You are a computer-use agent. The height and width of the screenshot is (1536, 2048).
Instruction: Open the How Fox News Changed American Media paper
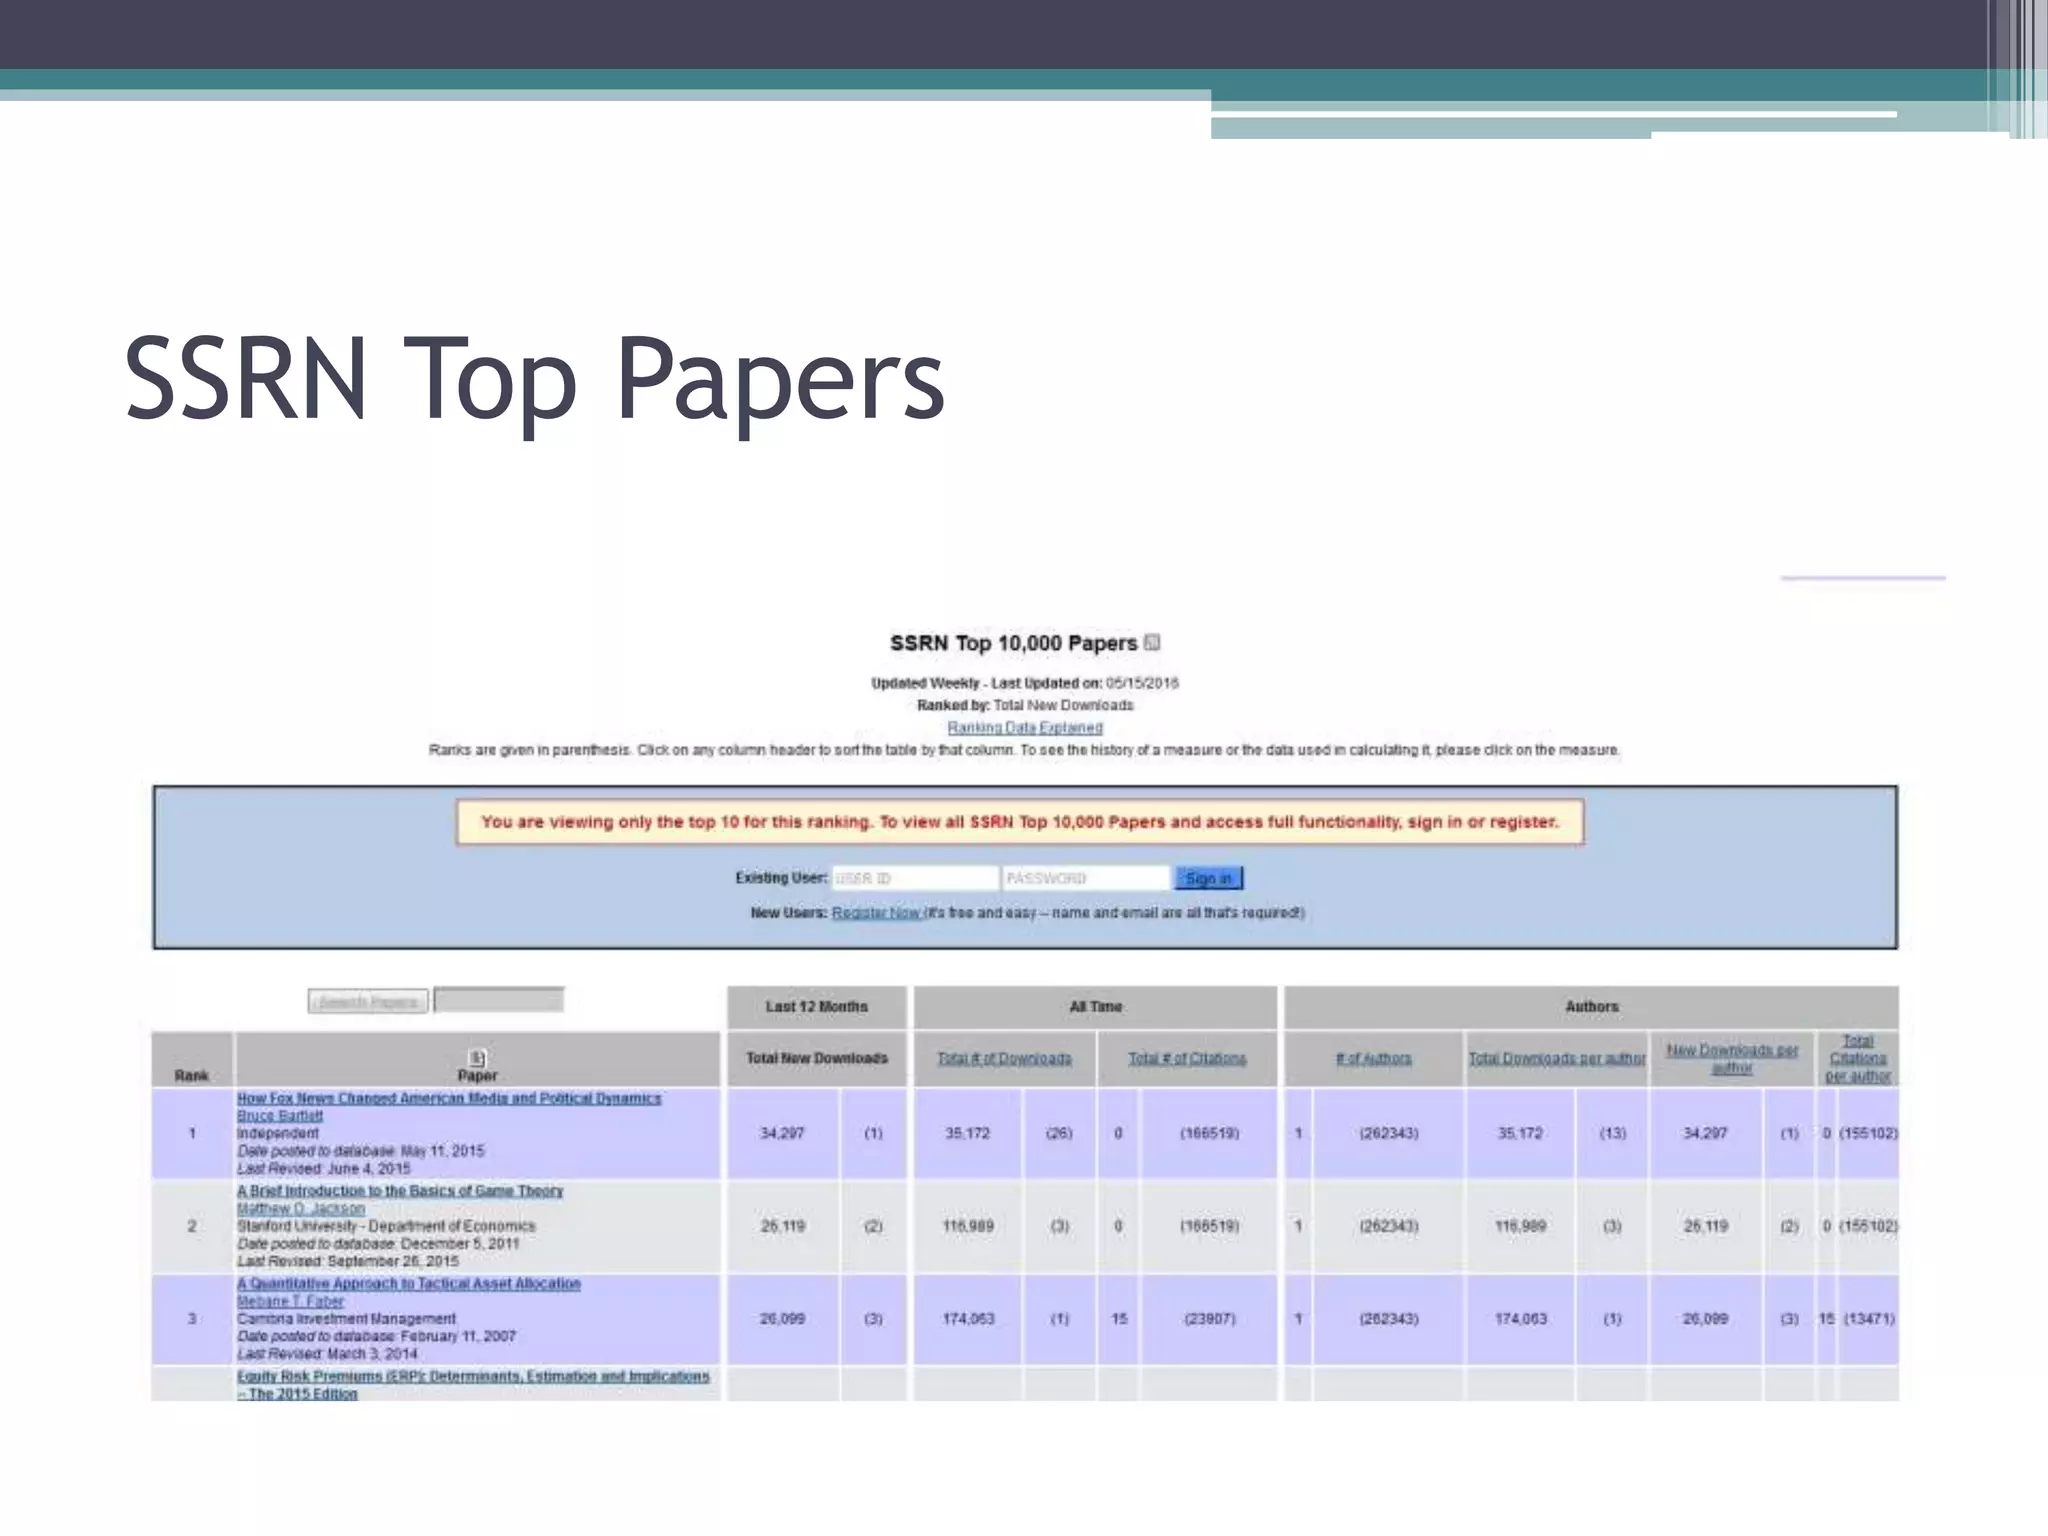tap(449, 1098)
